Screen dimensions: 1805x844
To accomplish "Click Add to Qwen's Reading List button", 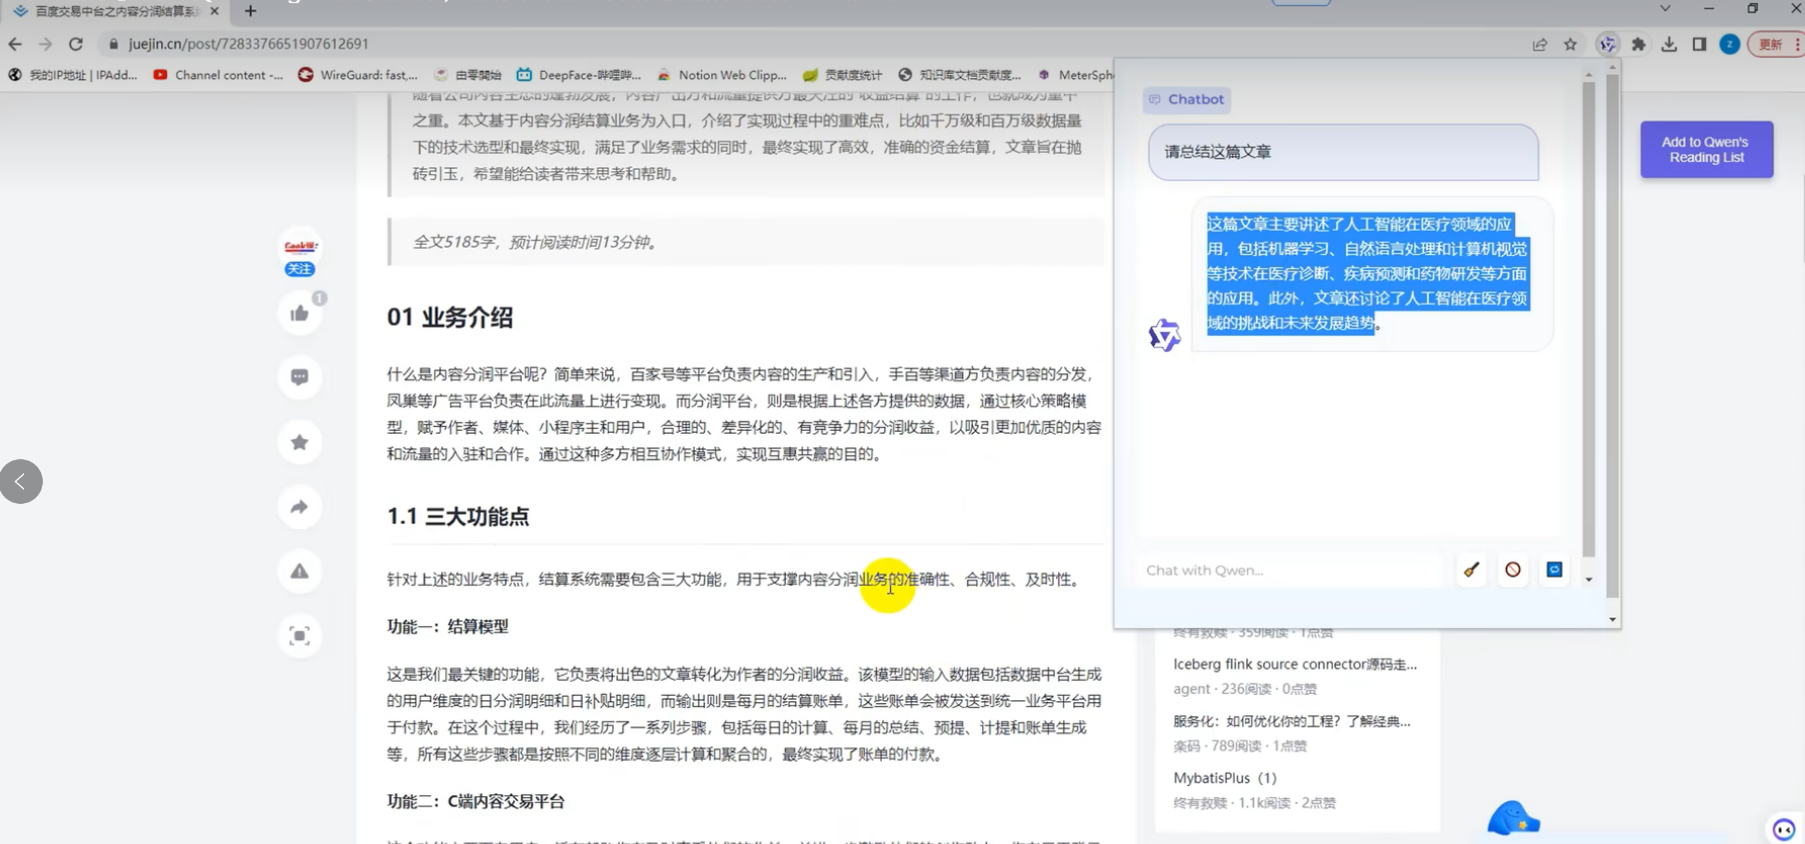I will [x=1706, y=150].
